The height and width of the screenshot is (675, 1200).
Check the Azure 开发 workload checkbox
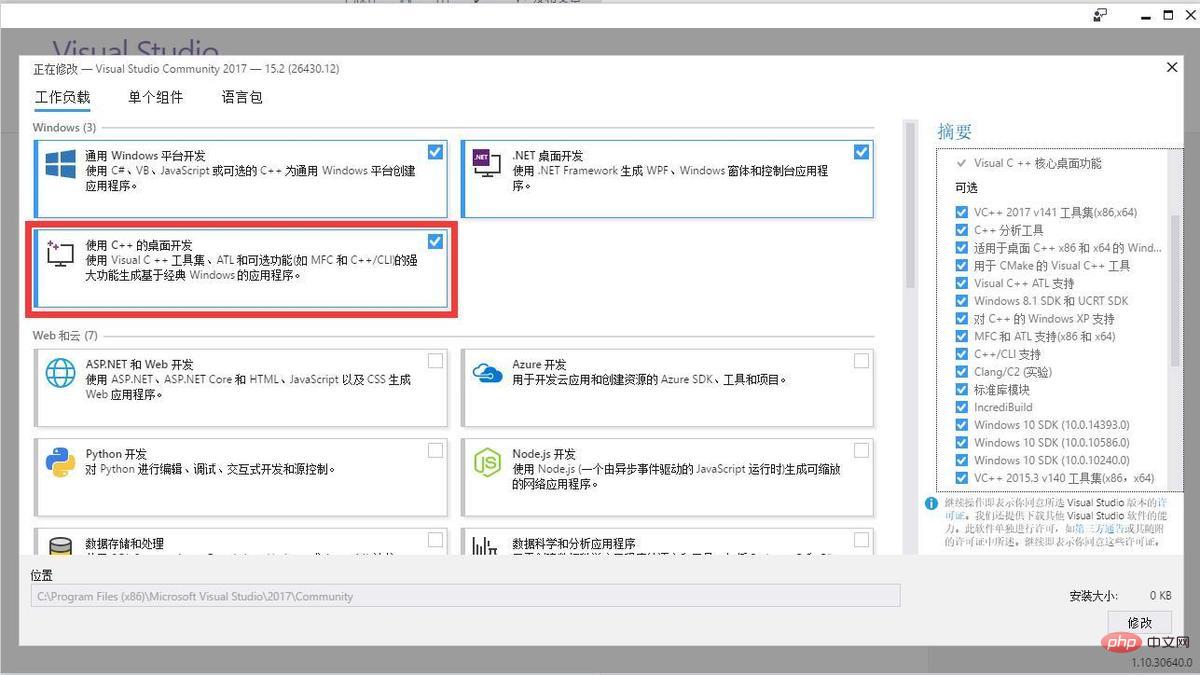(862, 361)
